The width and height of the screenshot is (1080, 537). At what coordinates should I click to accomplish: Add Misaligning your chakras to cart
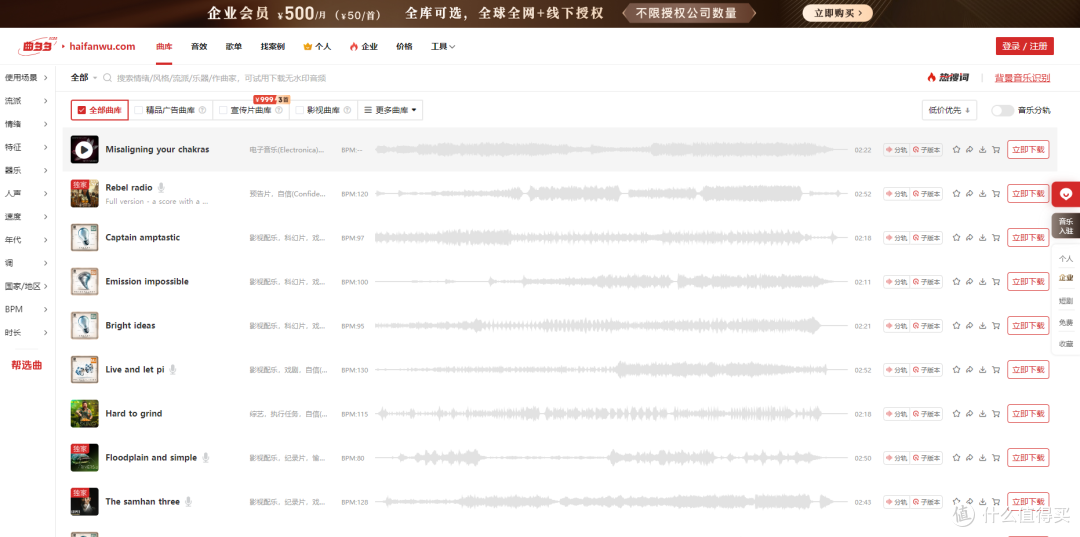click(x=995, y=149)
